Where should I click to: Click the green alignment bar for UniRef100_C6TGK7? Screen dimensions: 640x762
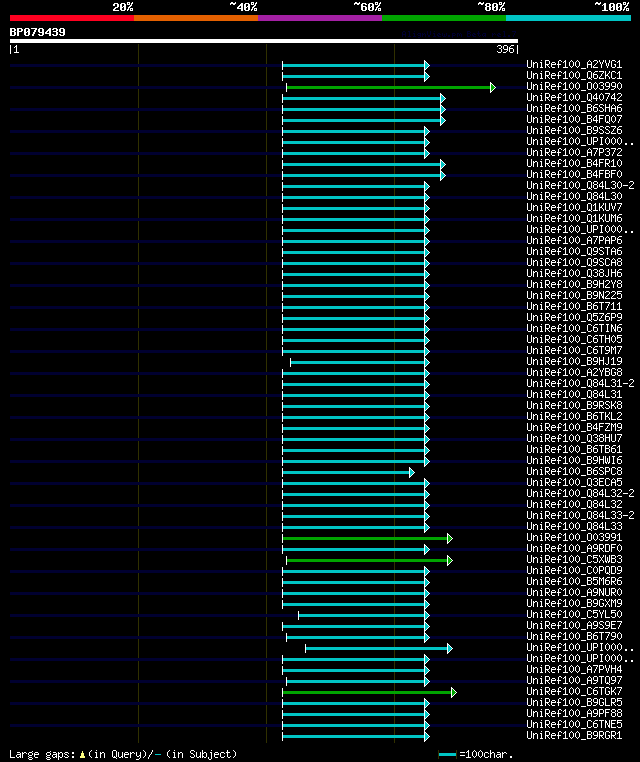369,693
